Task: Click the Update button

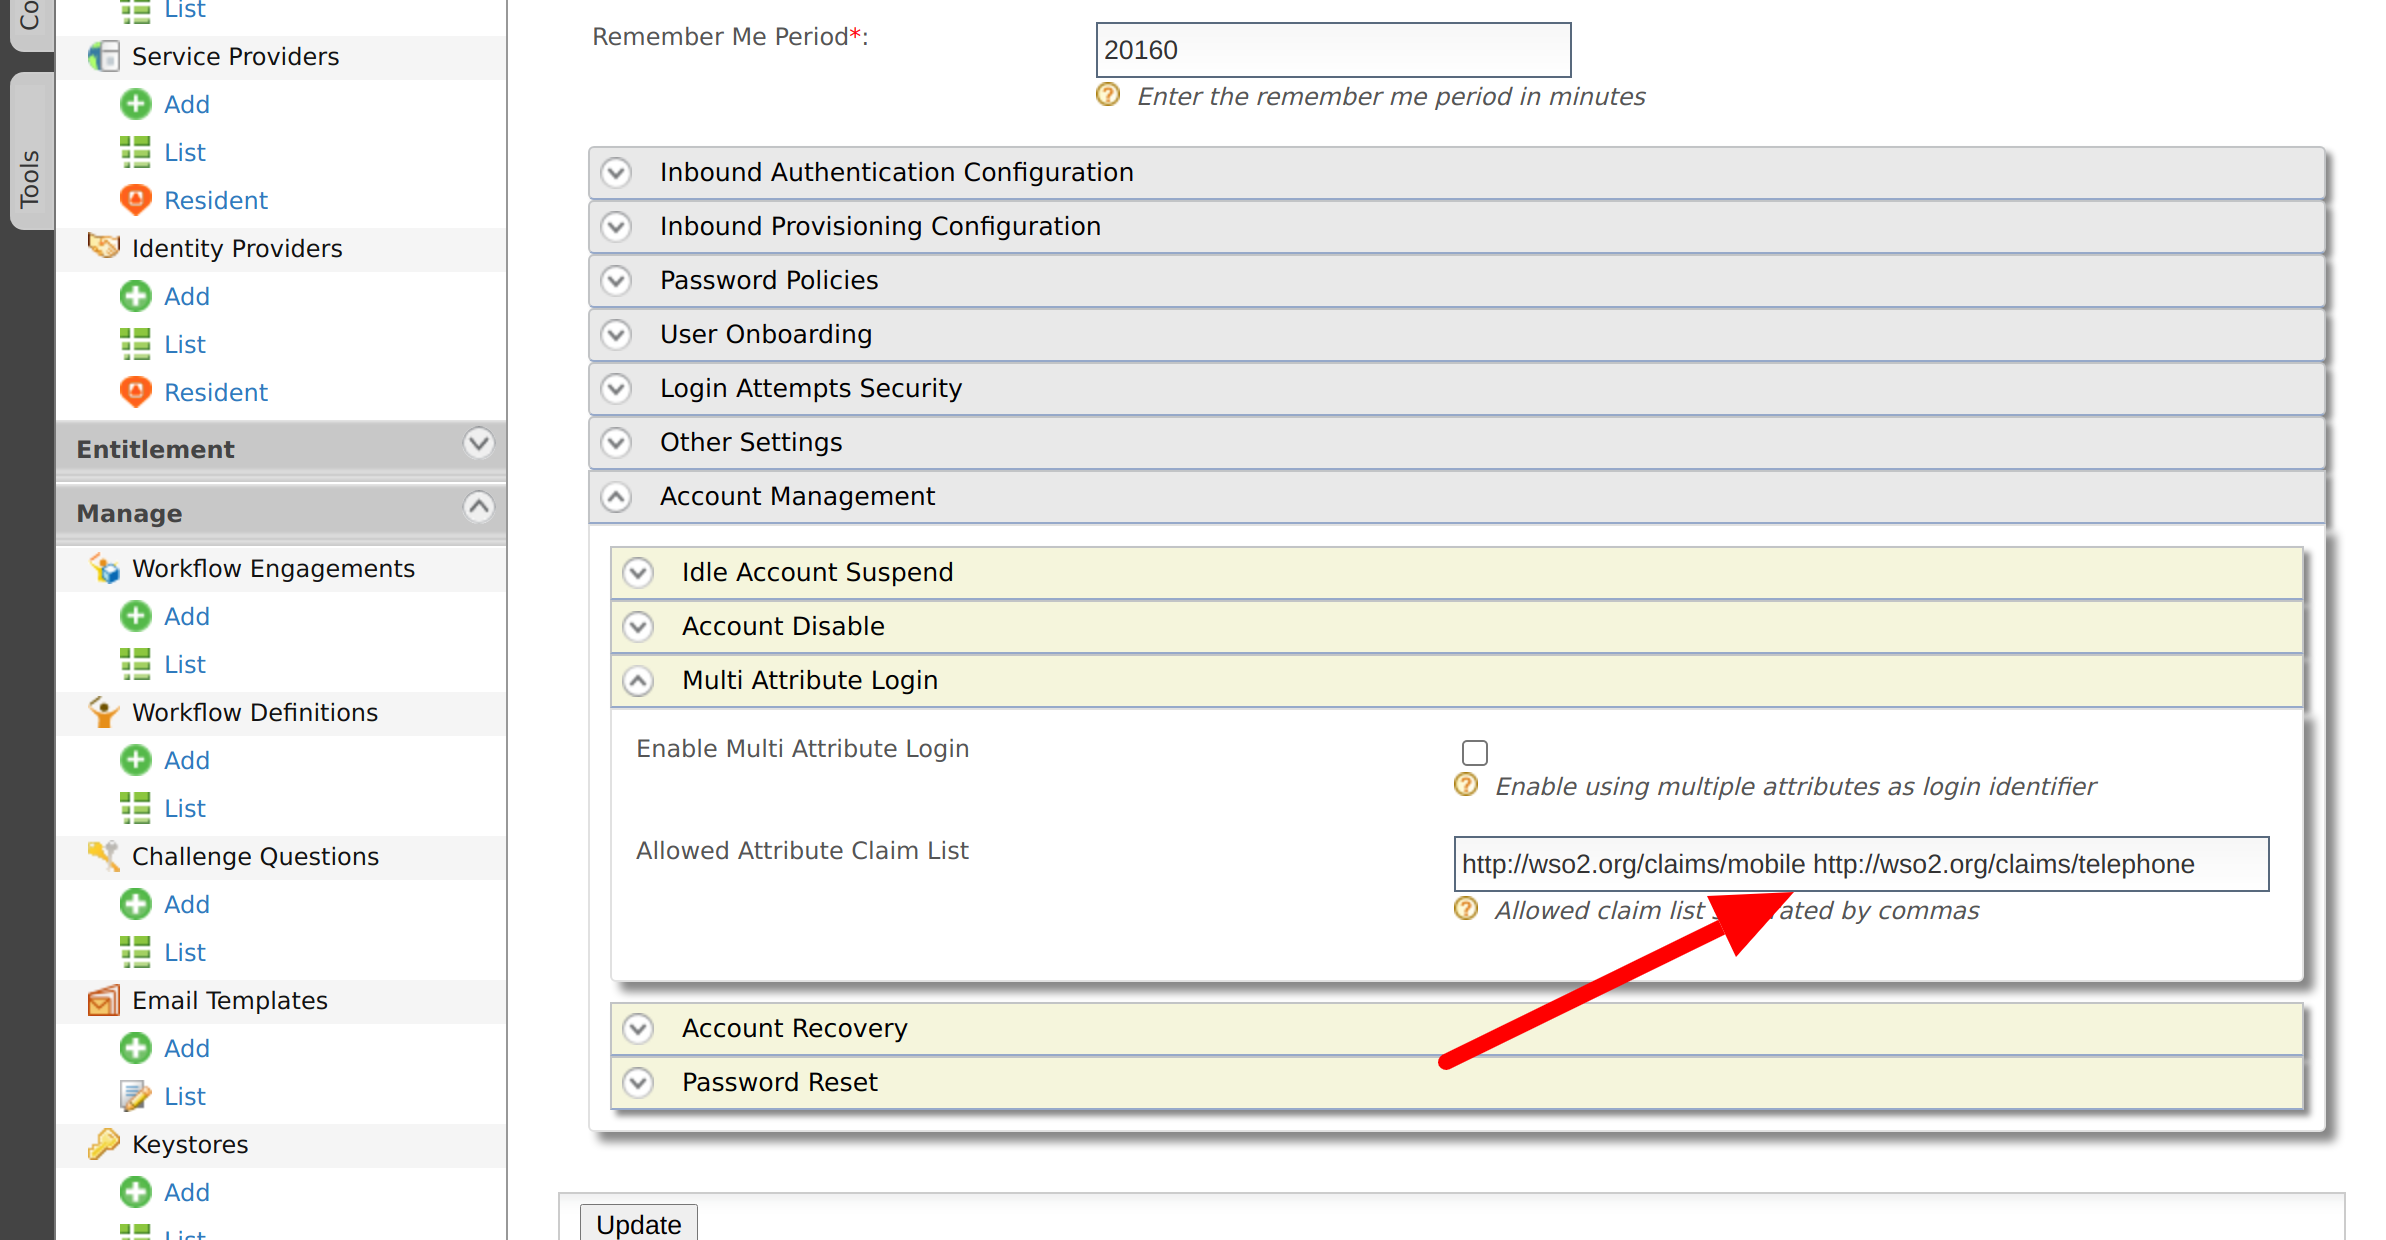Action: point(638,1224)
